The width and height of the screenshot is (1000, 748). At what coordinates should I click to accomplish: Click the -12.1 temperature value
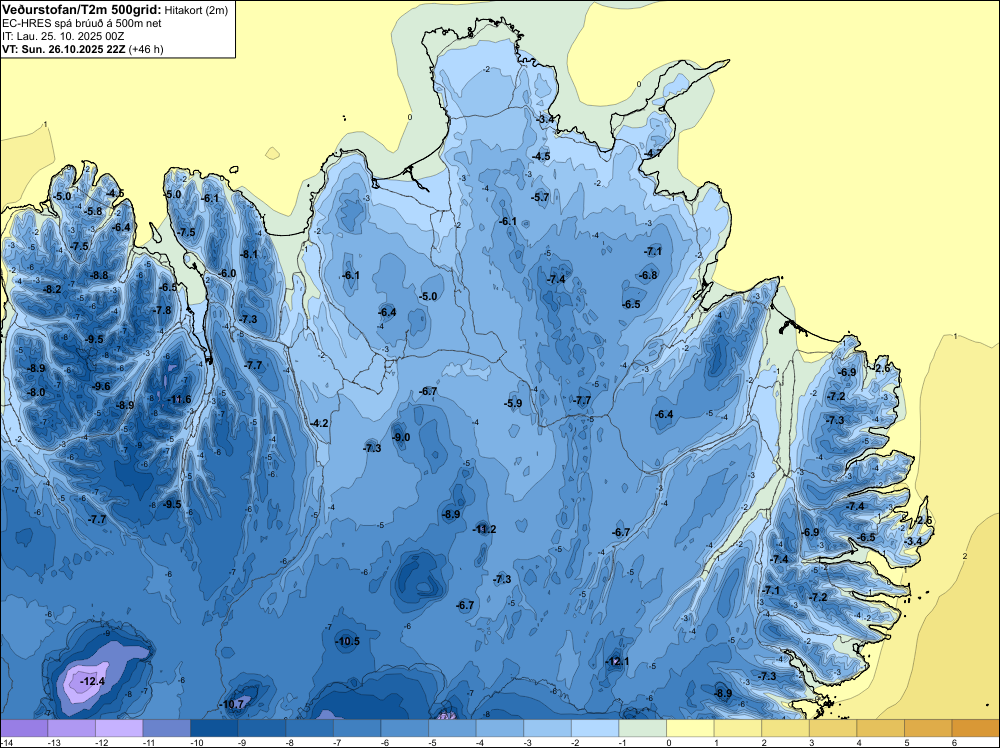click(617, 661)
